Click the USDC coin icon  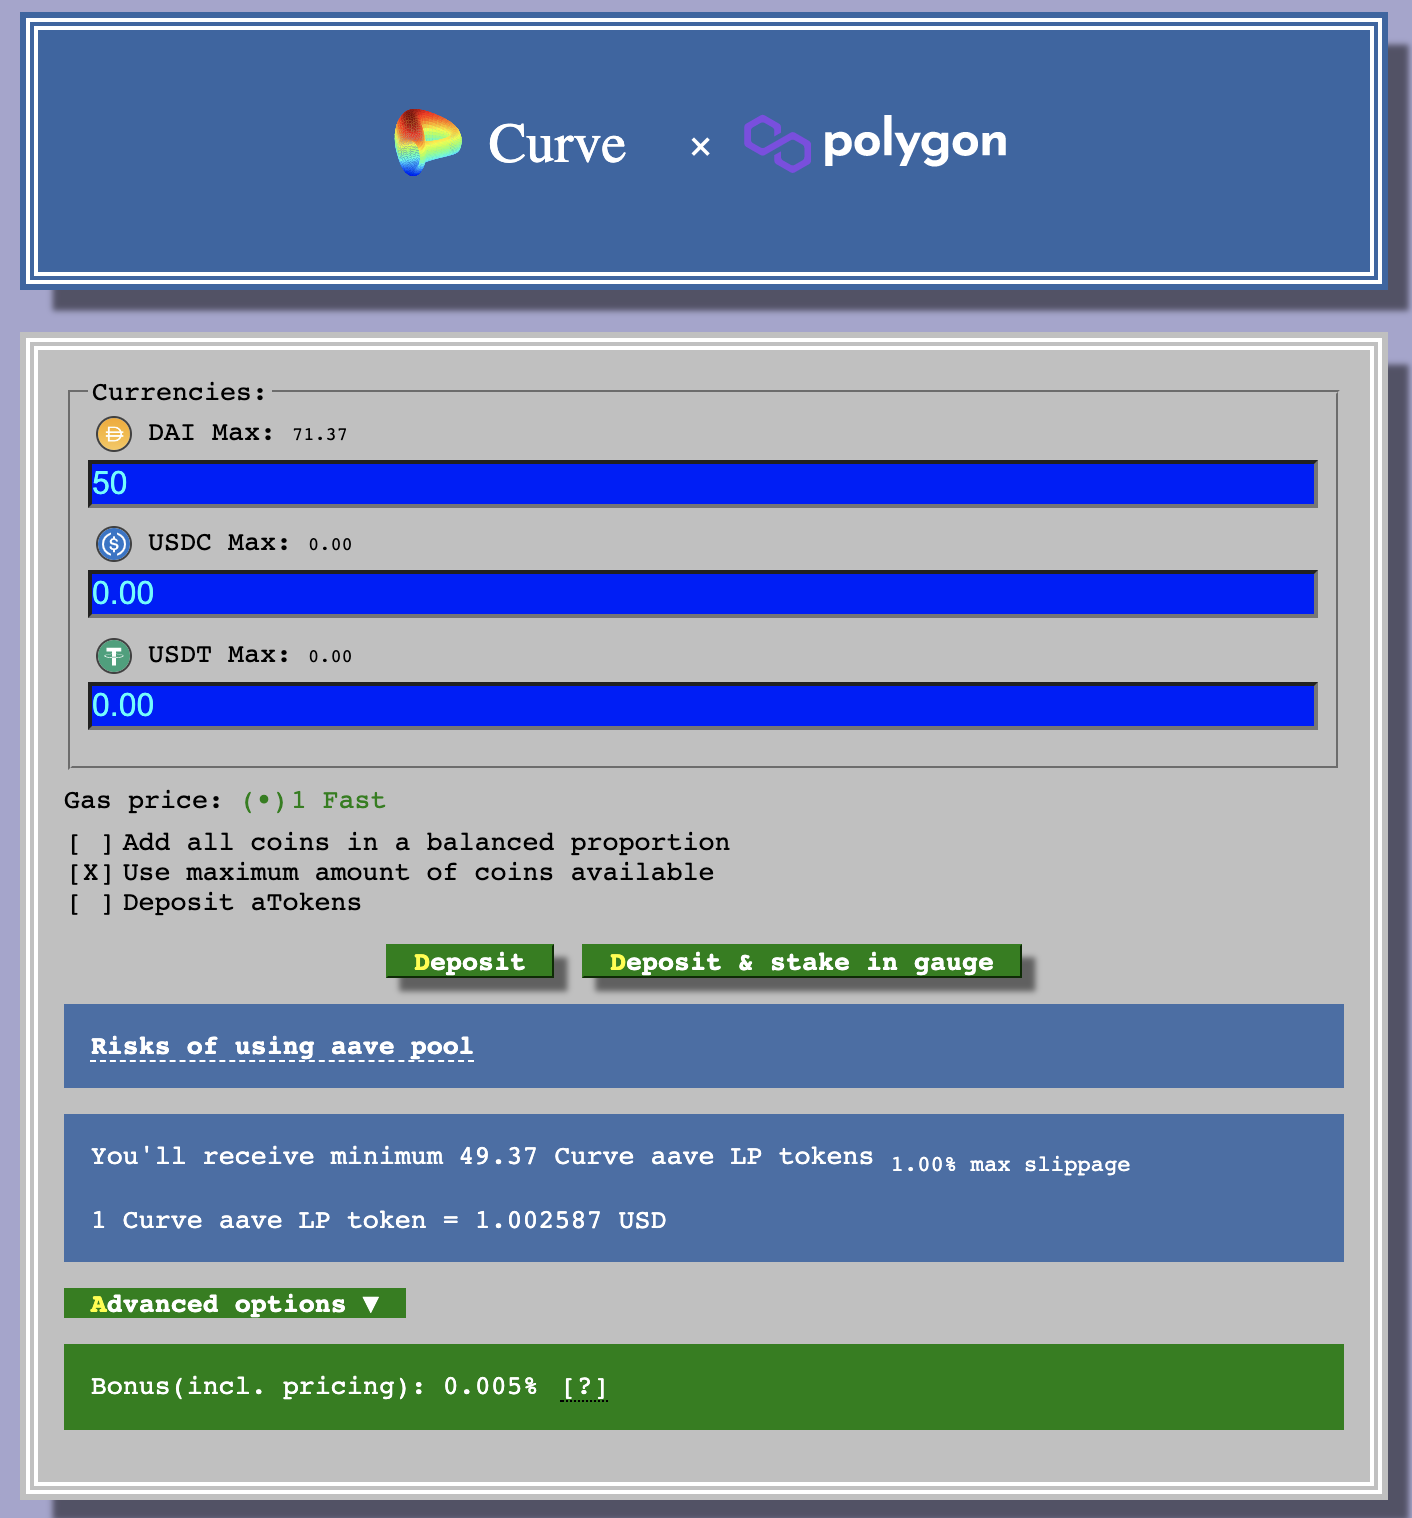click(114, 544)
